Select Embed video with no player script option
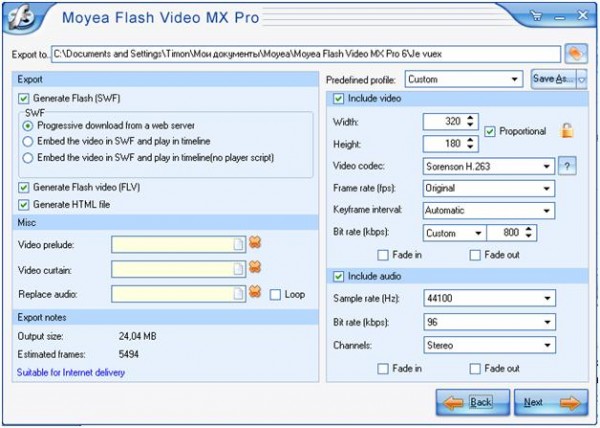 (x=27, y=158)
